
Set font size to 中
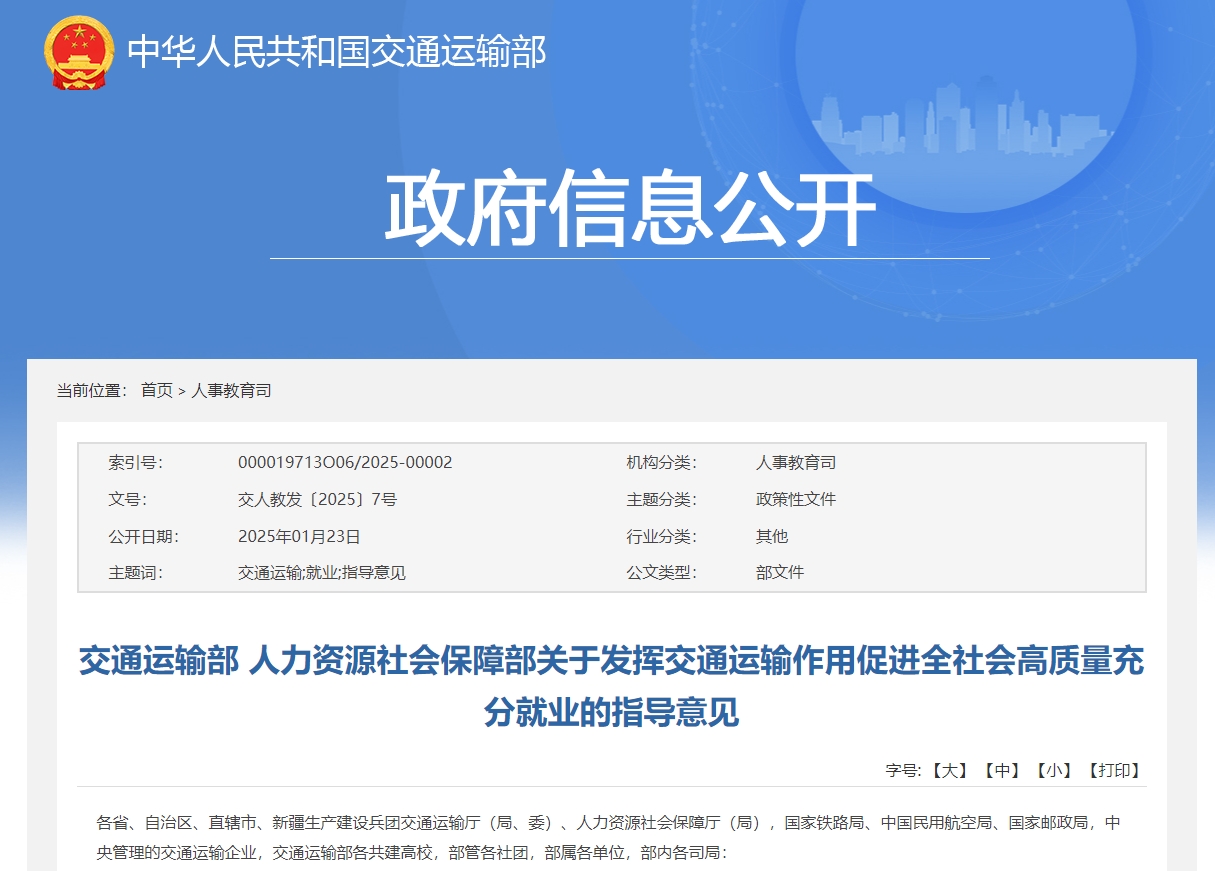tap(1001, 770)
